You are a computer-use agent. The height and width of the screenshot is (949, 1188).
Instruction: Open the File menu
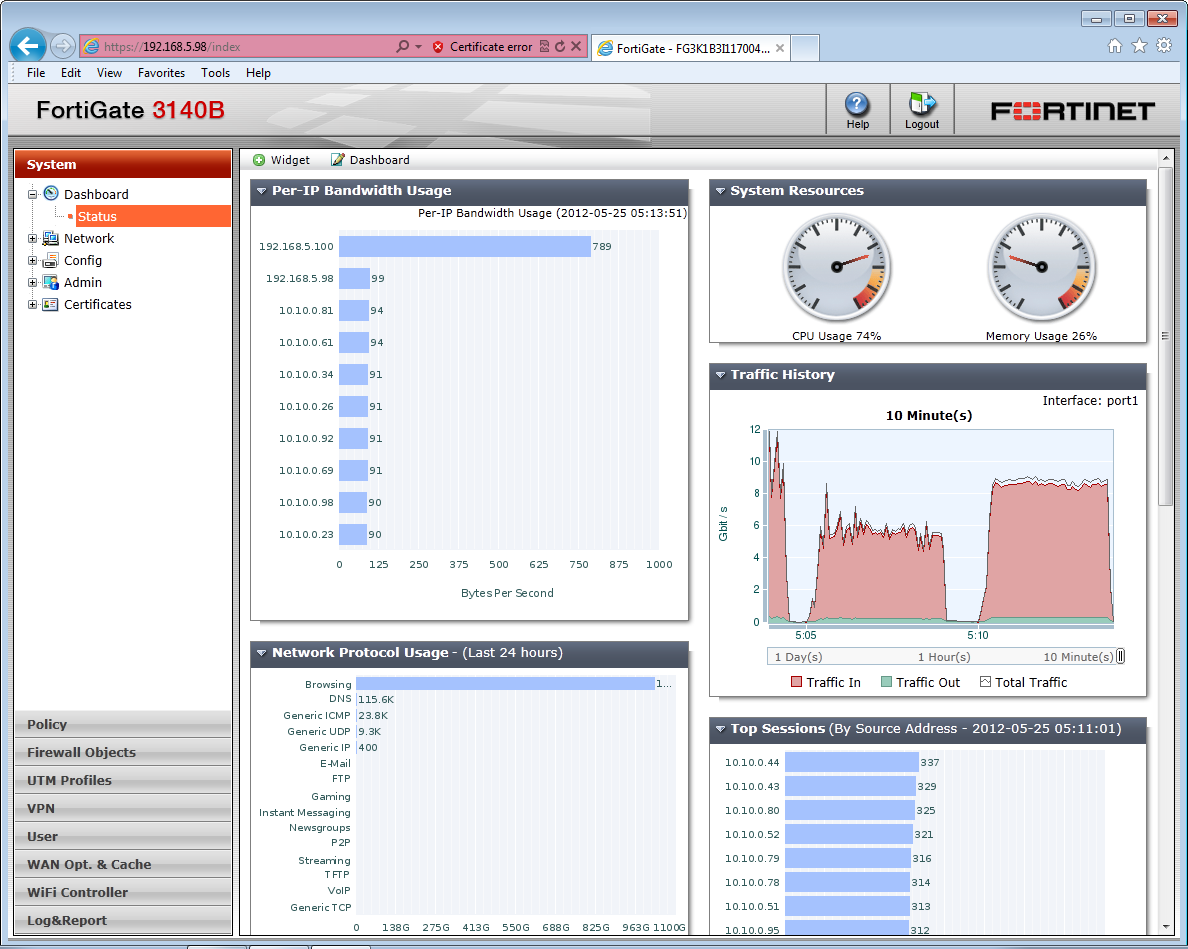click(x=36, y=73)
